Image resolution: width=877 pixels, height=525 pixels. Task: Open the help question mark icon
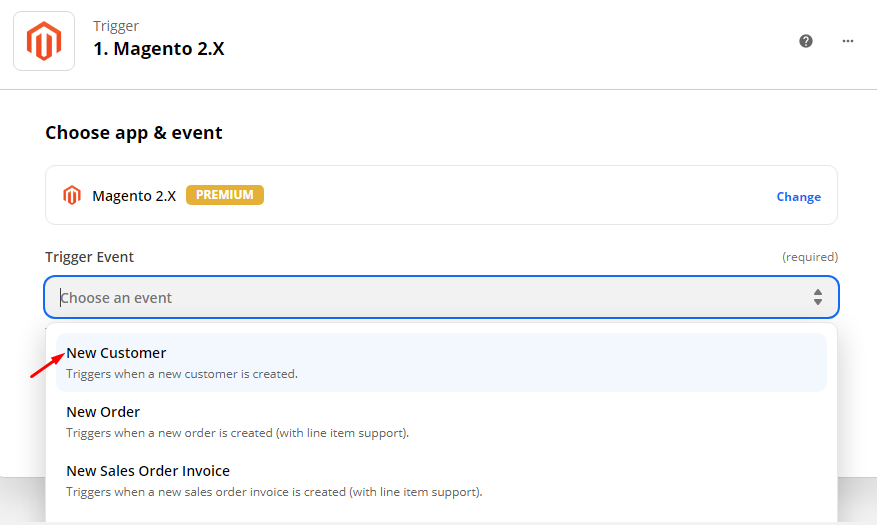coord(806,41)
